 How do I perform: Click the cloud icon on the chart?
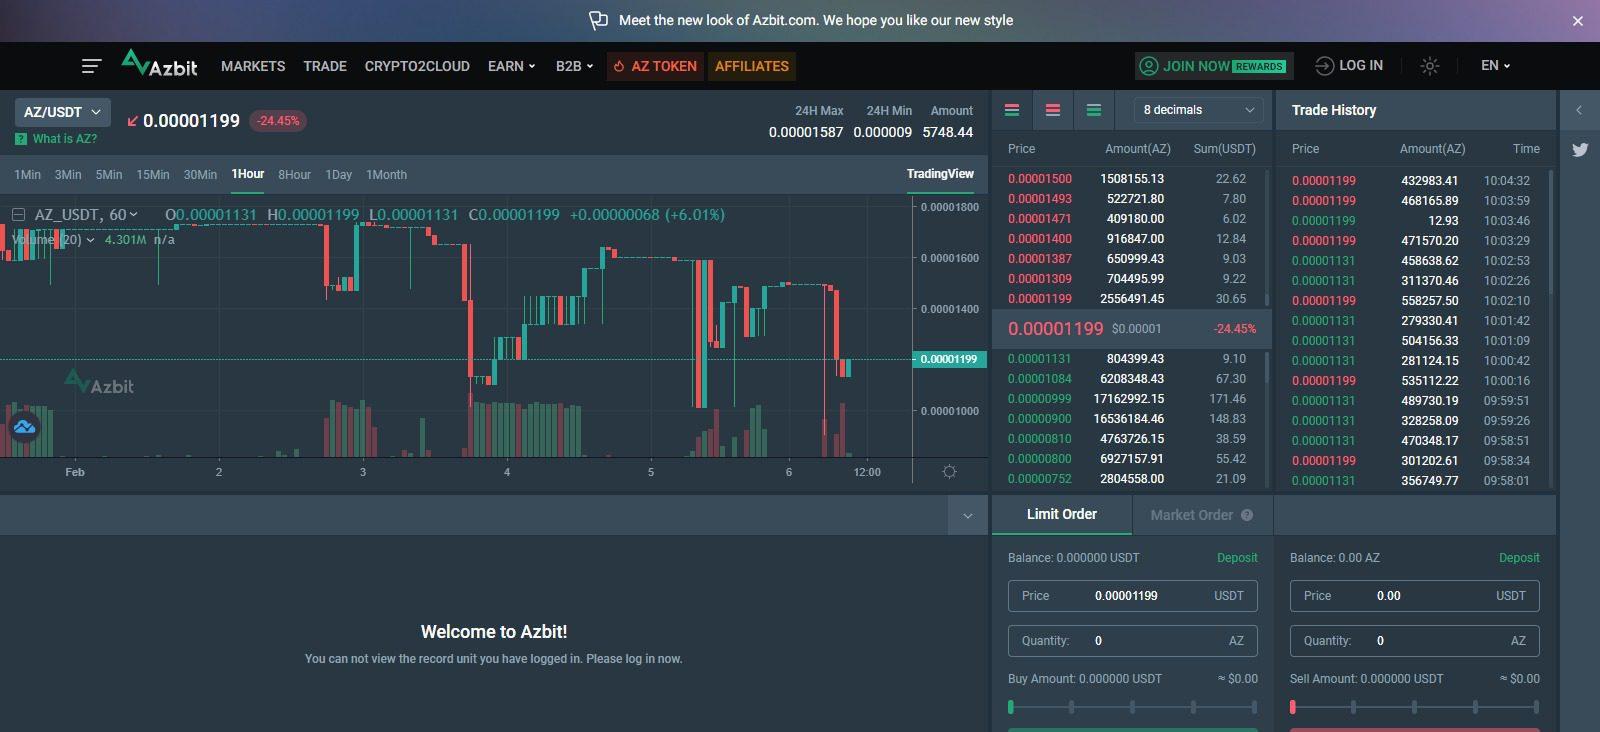[24, 427]
